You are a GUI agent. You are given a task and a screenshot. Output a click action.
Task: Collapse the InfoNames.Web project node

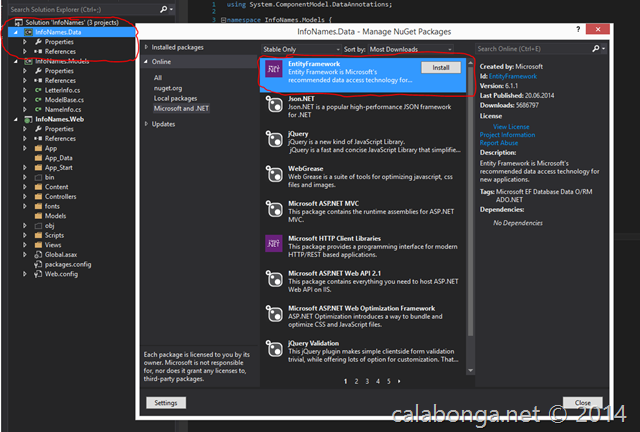[x=16, y=119]
